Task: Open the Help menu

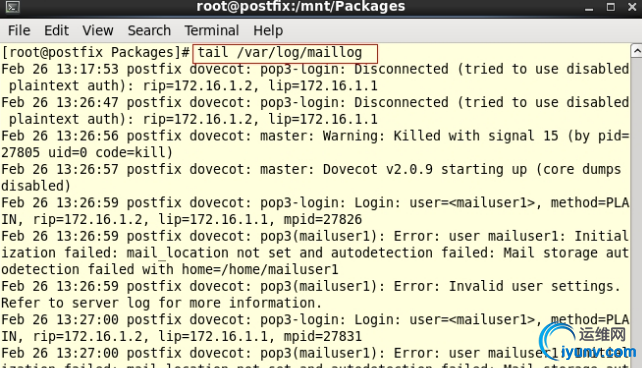Action: [x=268, y=31]
